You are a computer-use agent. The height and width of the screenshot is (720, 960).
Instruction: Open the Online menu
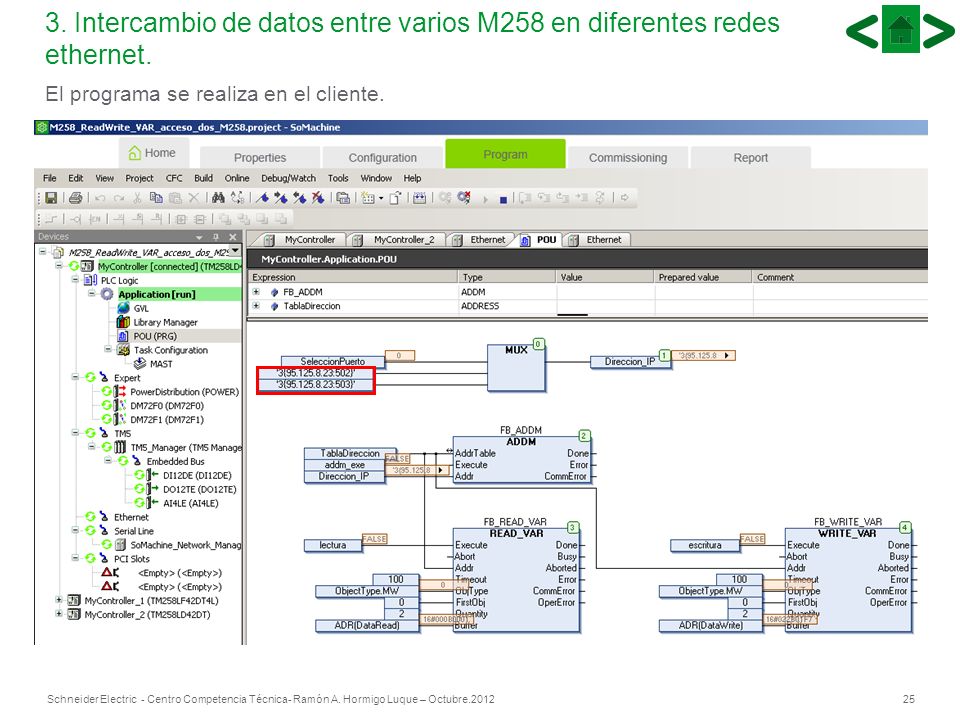coord(237,178)
